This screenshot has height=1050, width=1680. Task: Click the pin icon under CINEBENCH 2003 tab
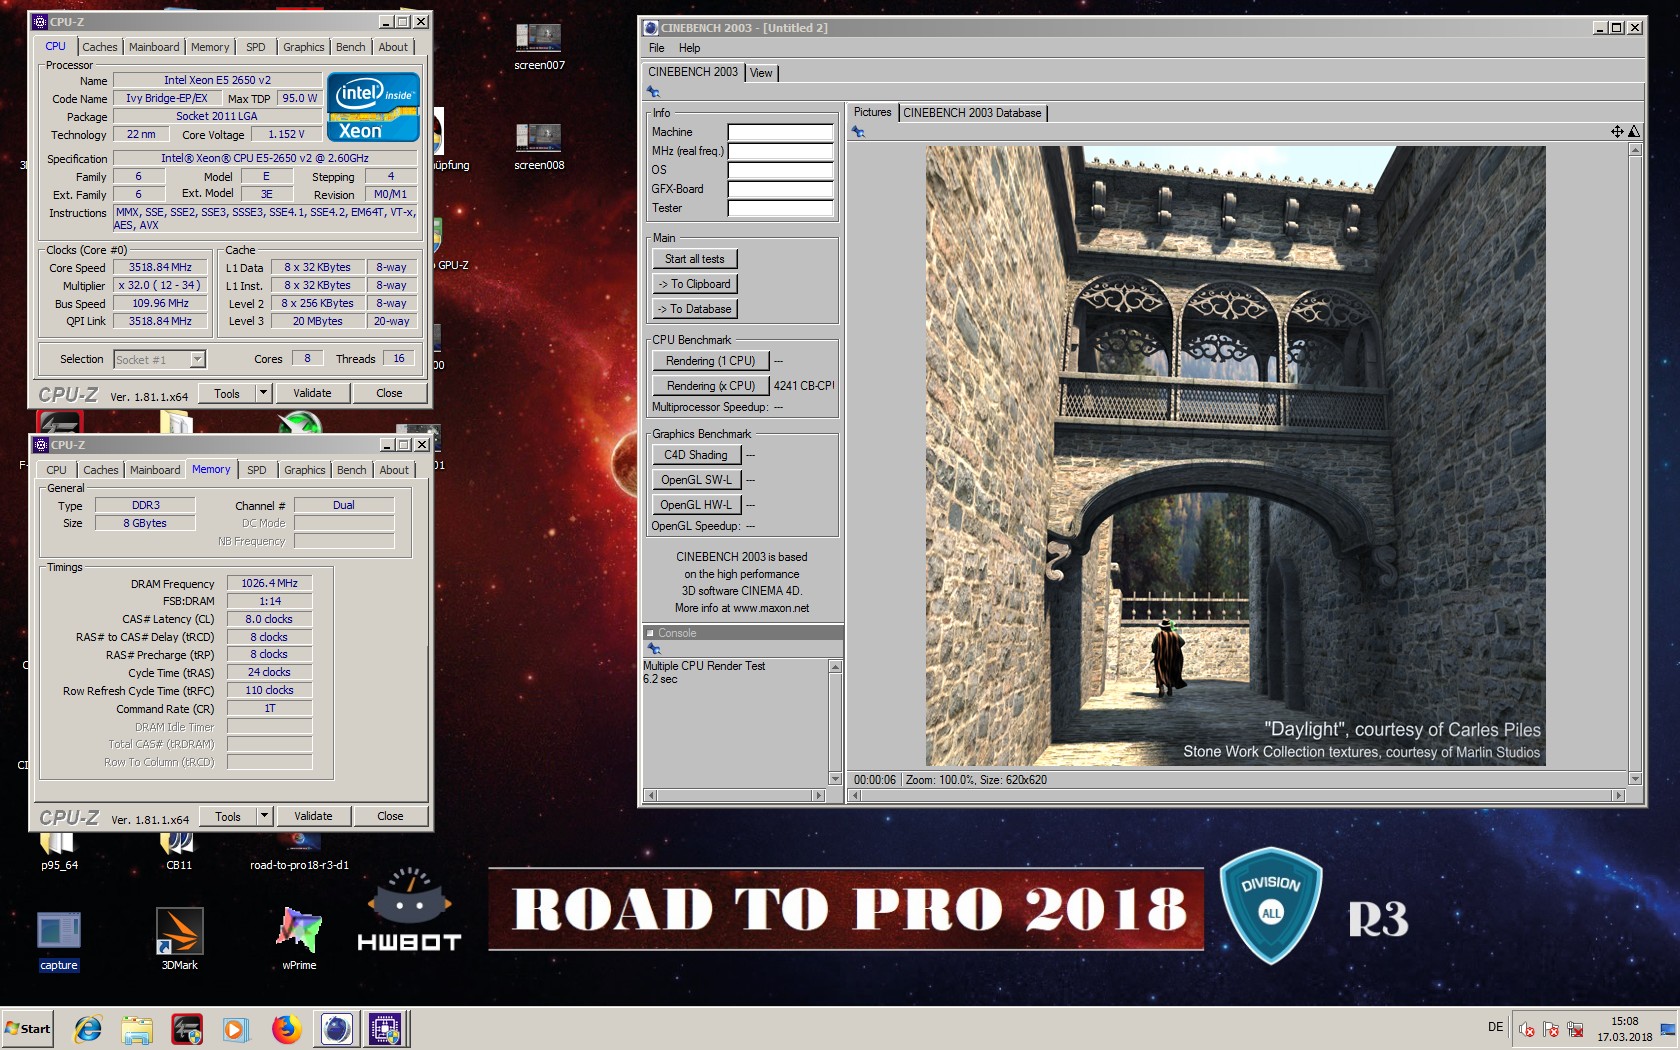click(654, 92)
